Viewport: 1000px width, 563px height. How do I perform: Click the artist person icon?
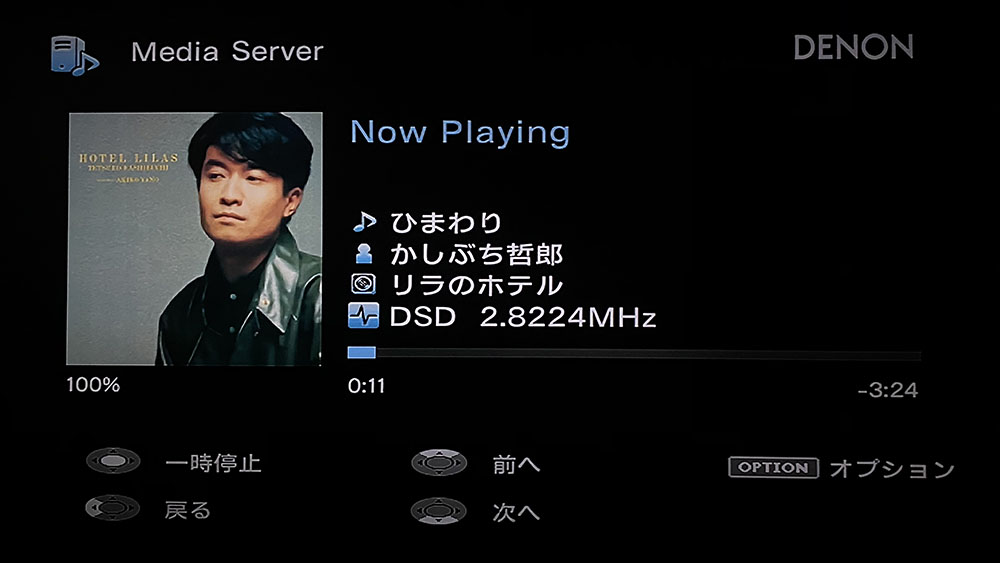[364, 254]
